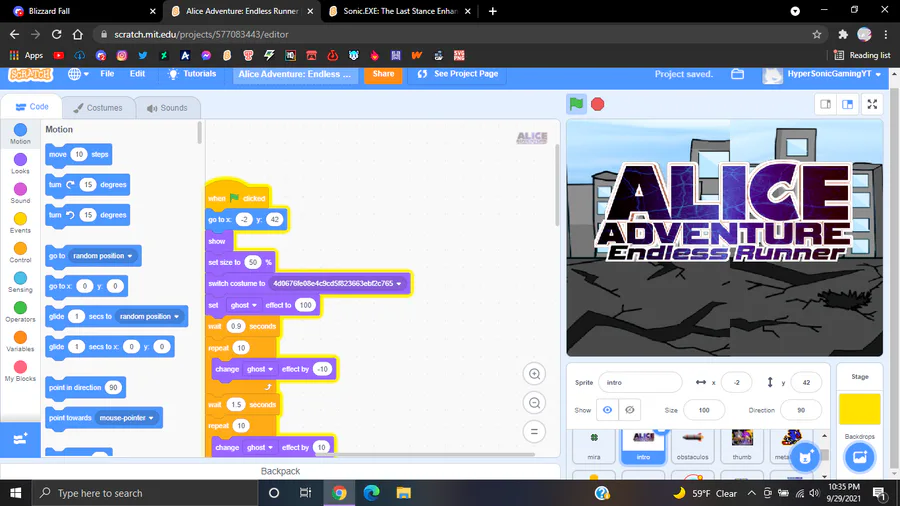Switch to the Sounds tab
This screenshot has width=900, height=506.
(167, 108)
